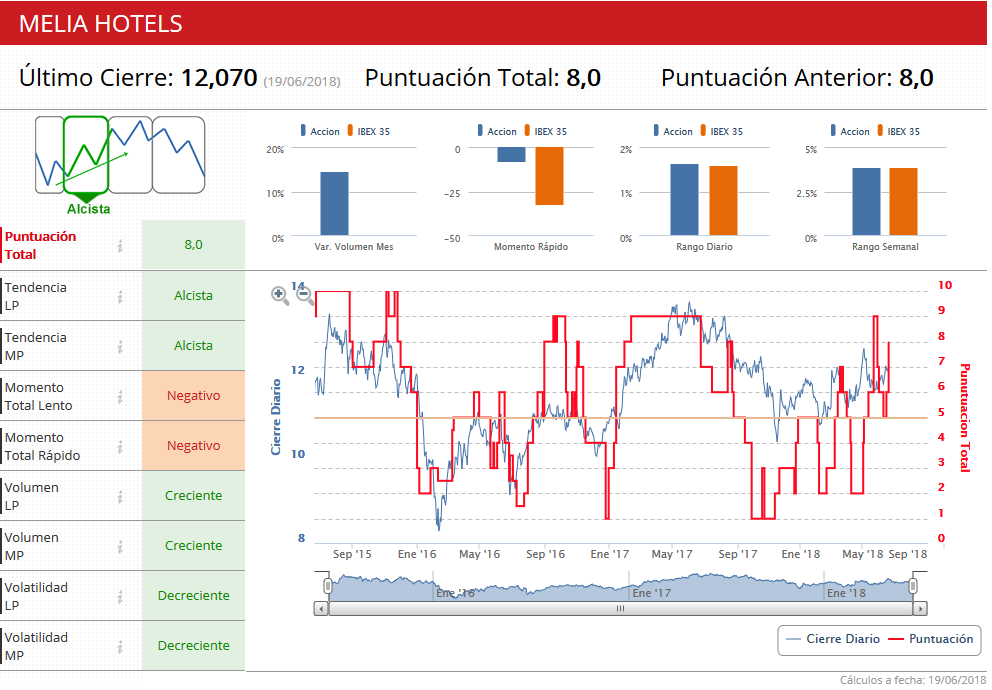This screenshot has width=992, height=690.
Task: Click blue Accion bar in Rango Diario
Action: coord(685,200)
